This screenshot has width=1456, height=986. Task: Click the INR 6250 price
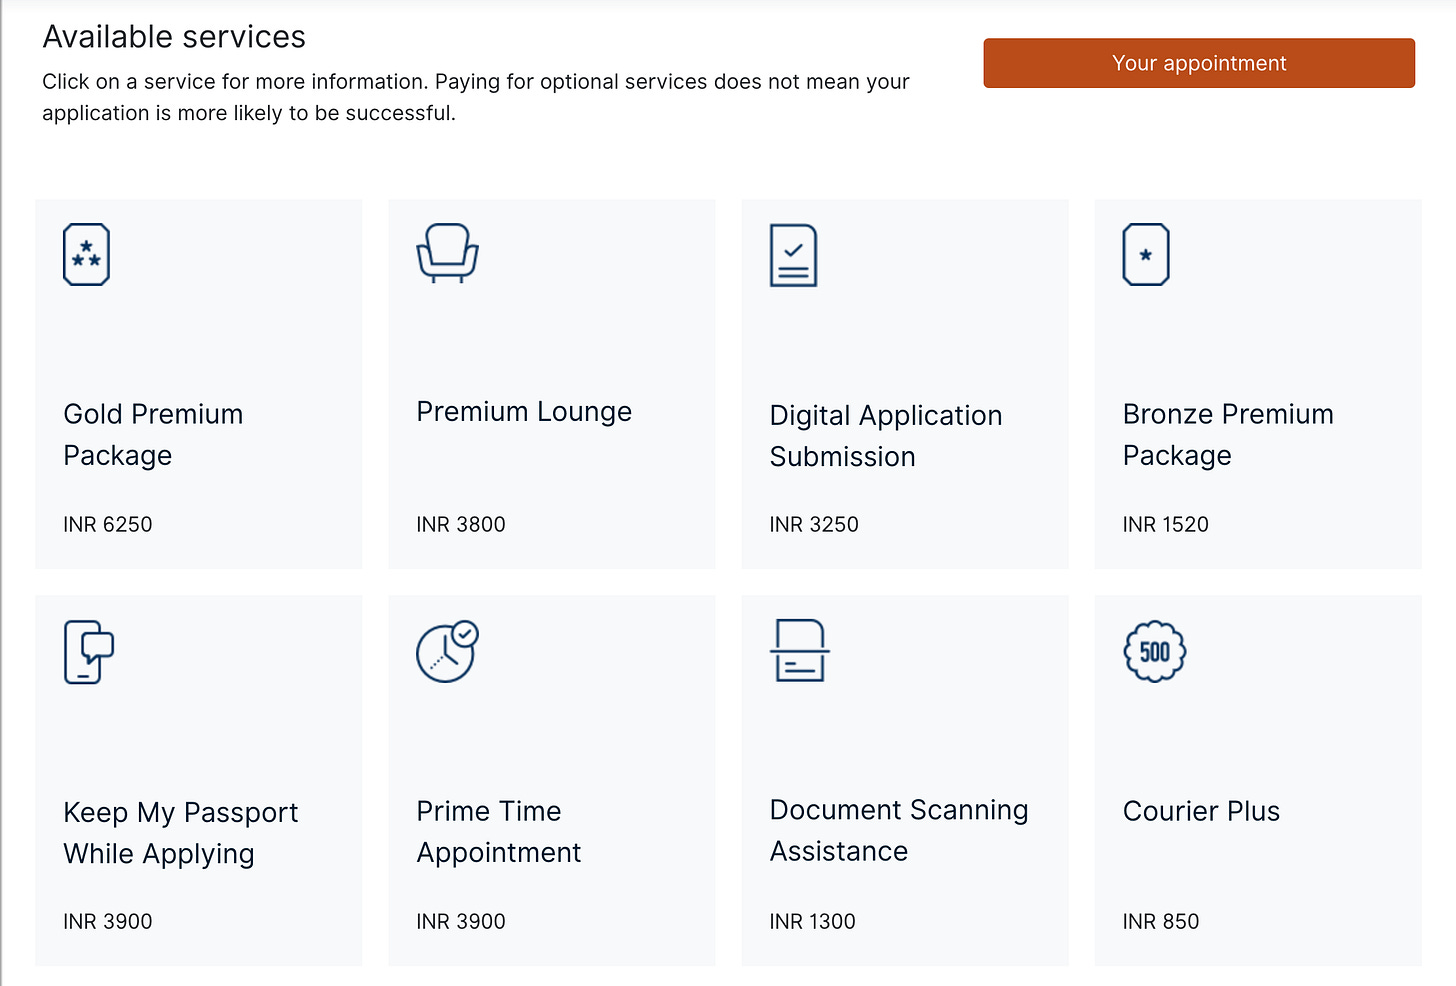[x=108, y=524]
